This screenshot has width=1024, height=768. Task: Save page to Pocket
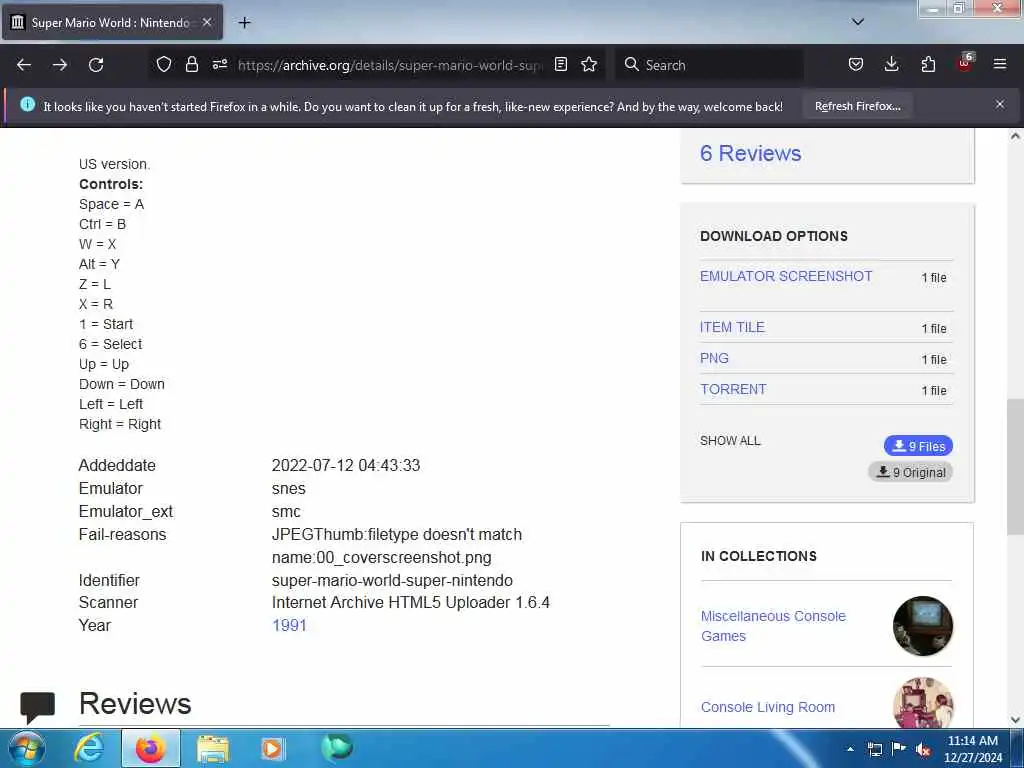(856, 64)
